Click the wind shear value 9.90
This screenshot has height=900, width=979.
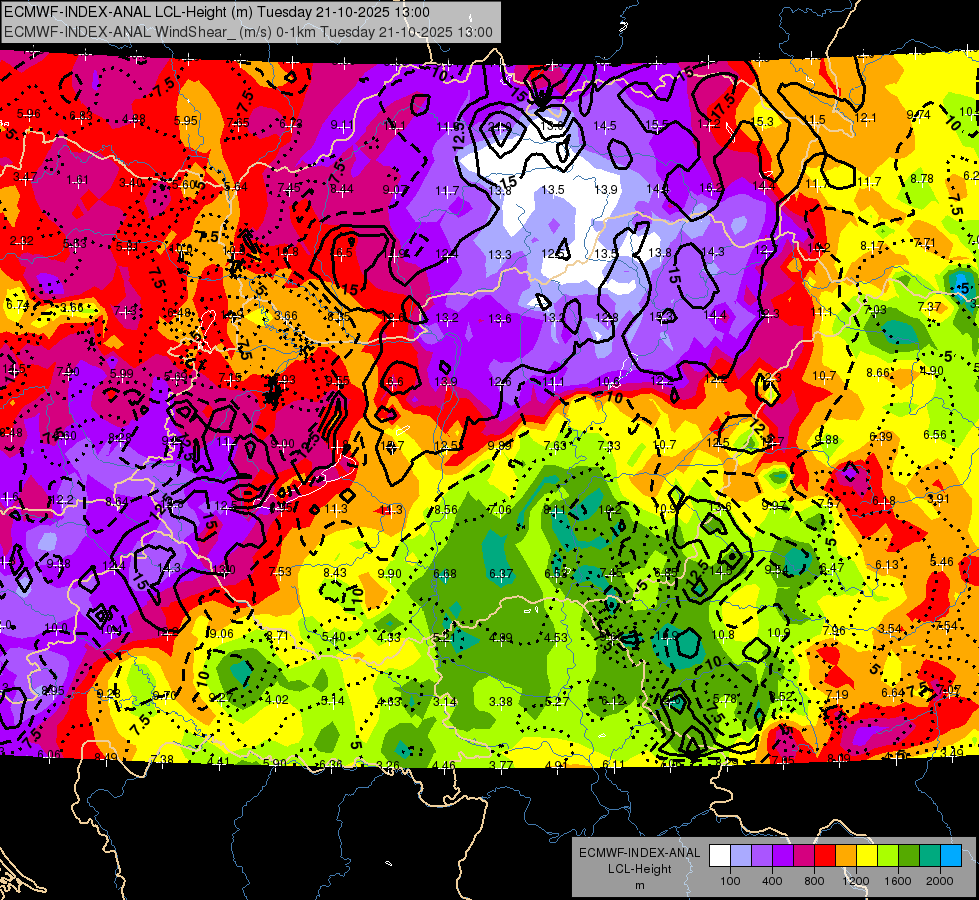click(x=390, y=573)
